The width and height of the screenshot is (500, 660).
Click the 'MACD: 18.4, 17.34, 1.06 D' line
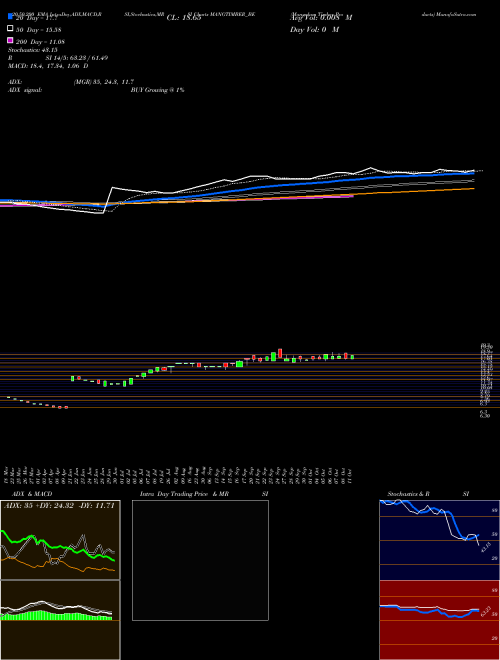pyautogui.click(x=48, y=66)
